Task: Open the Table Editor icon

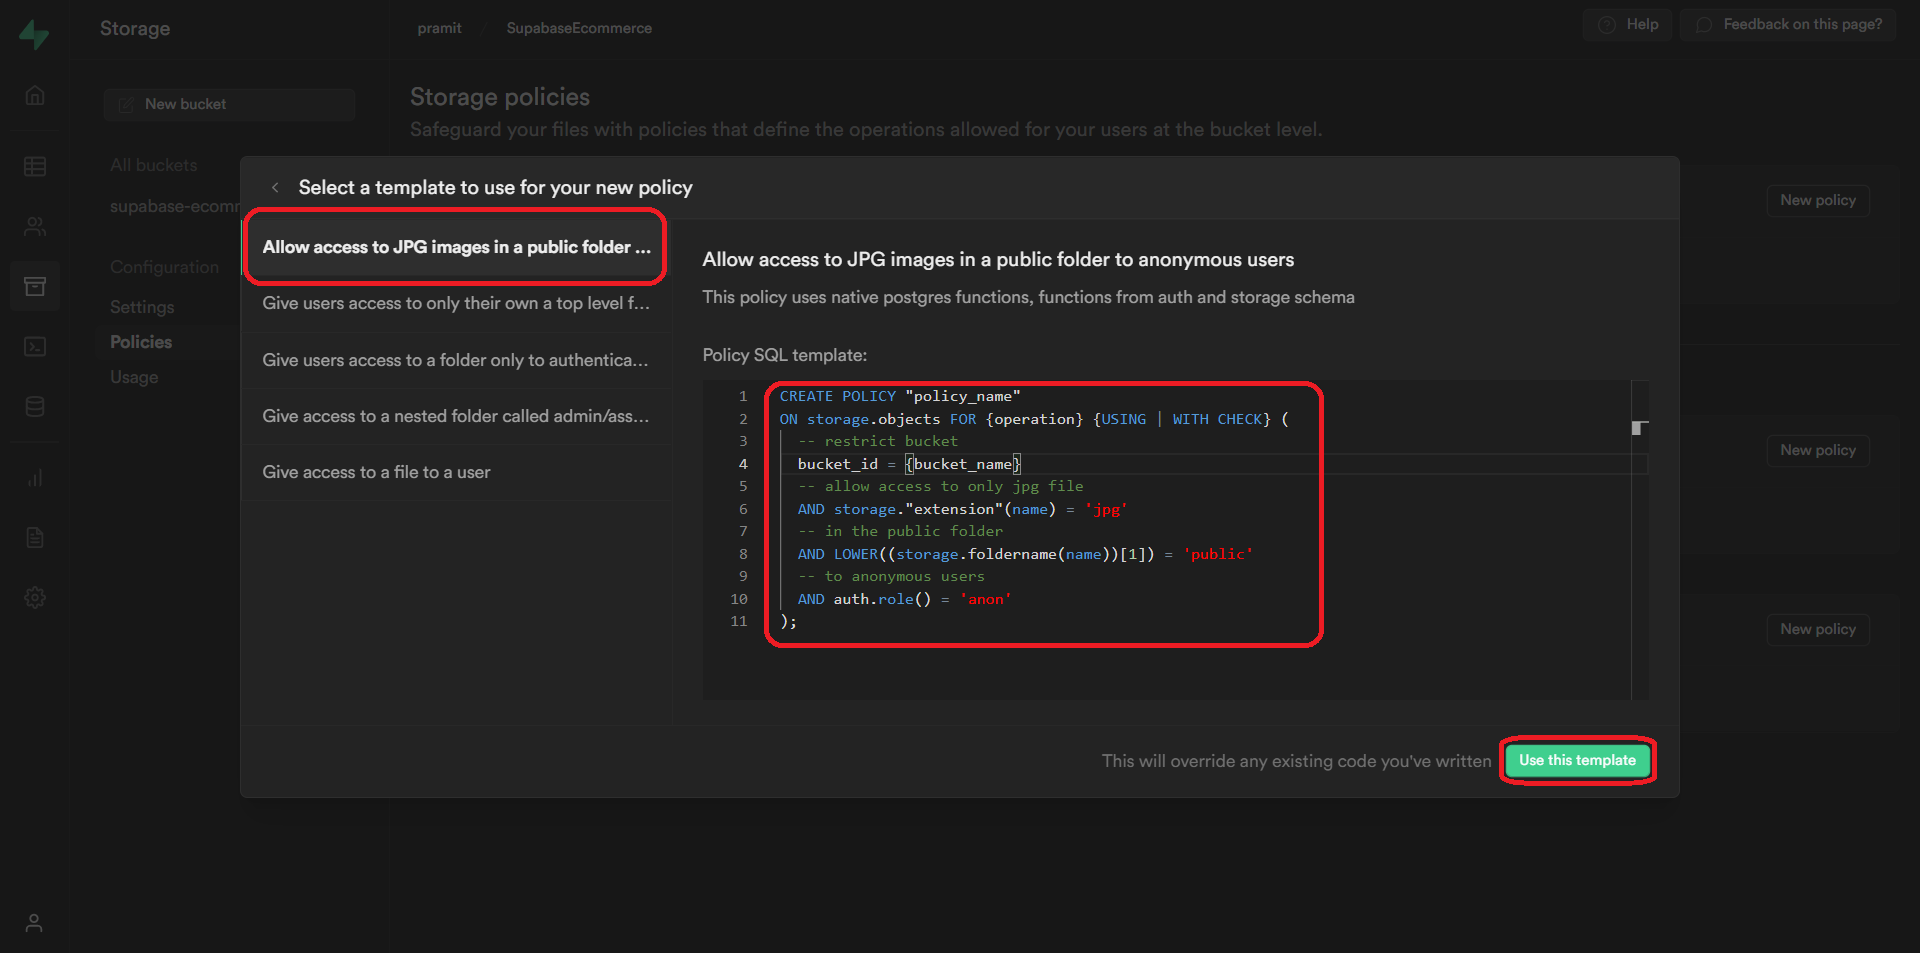Action: pyautogui.click(x=35, y=166)
